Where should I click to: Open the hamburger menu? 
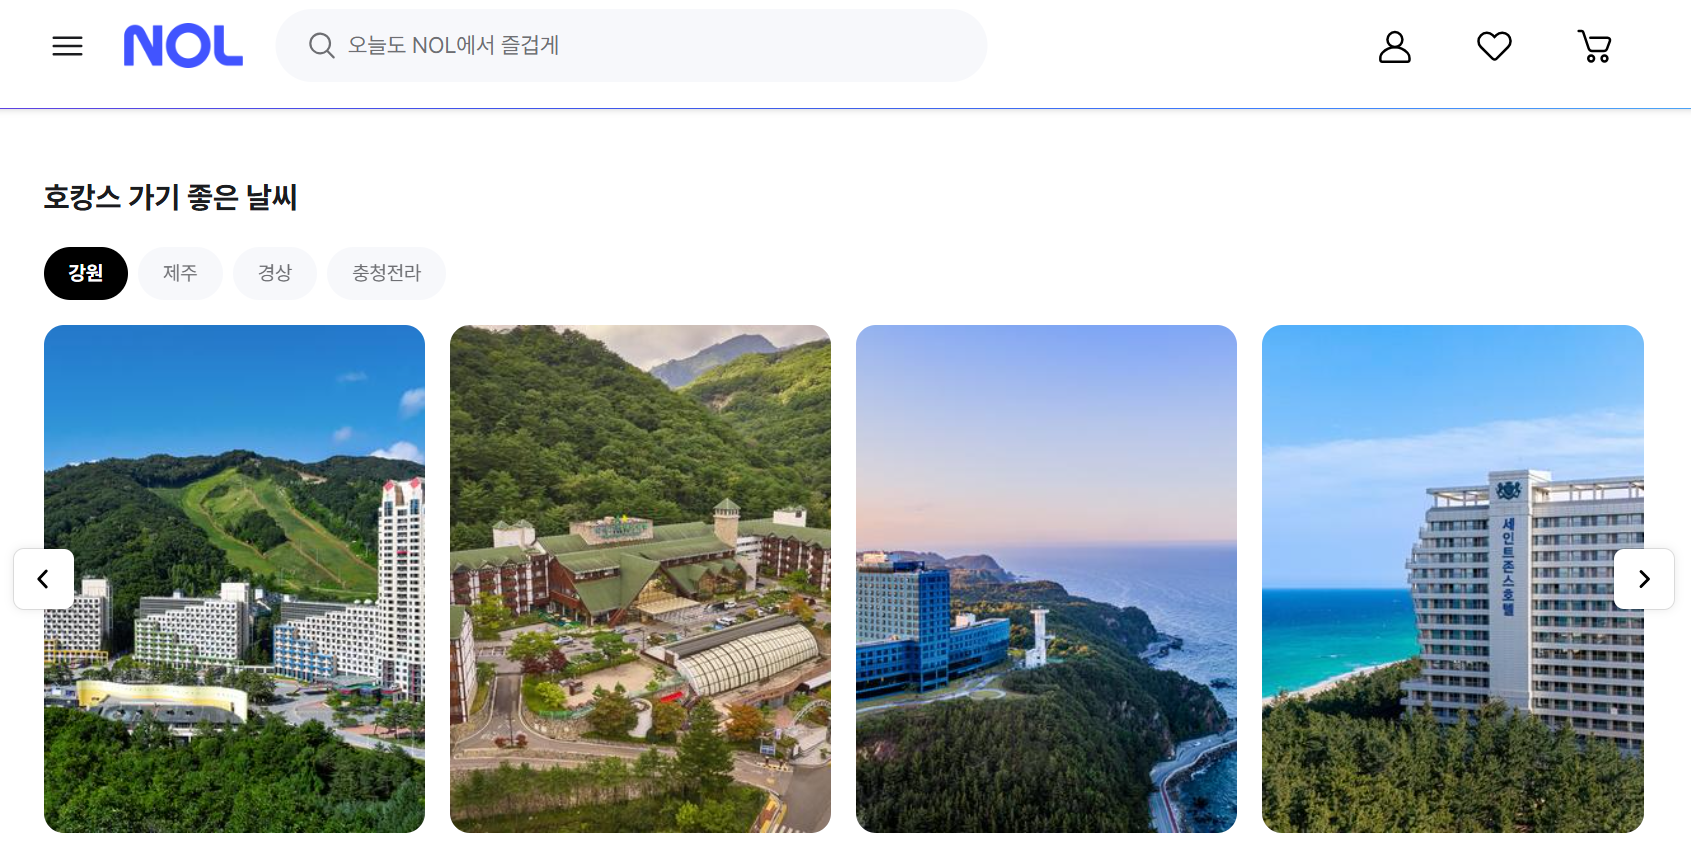point(67,46)
